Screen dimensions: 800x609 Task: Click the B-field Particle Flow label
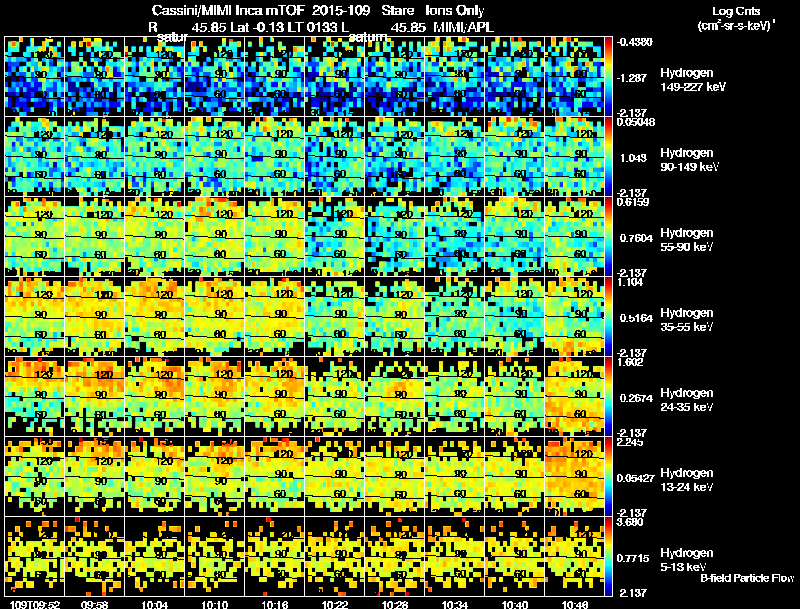tap(747, 578)
